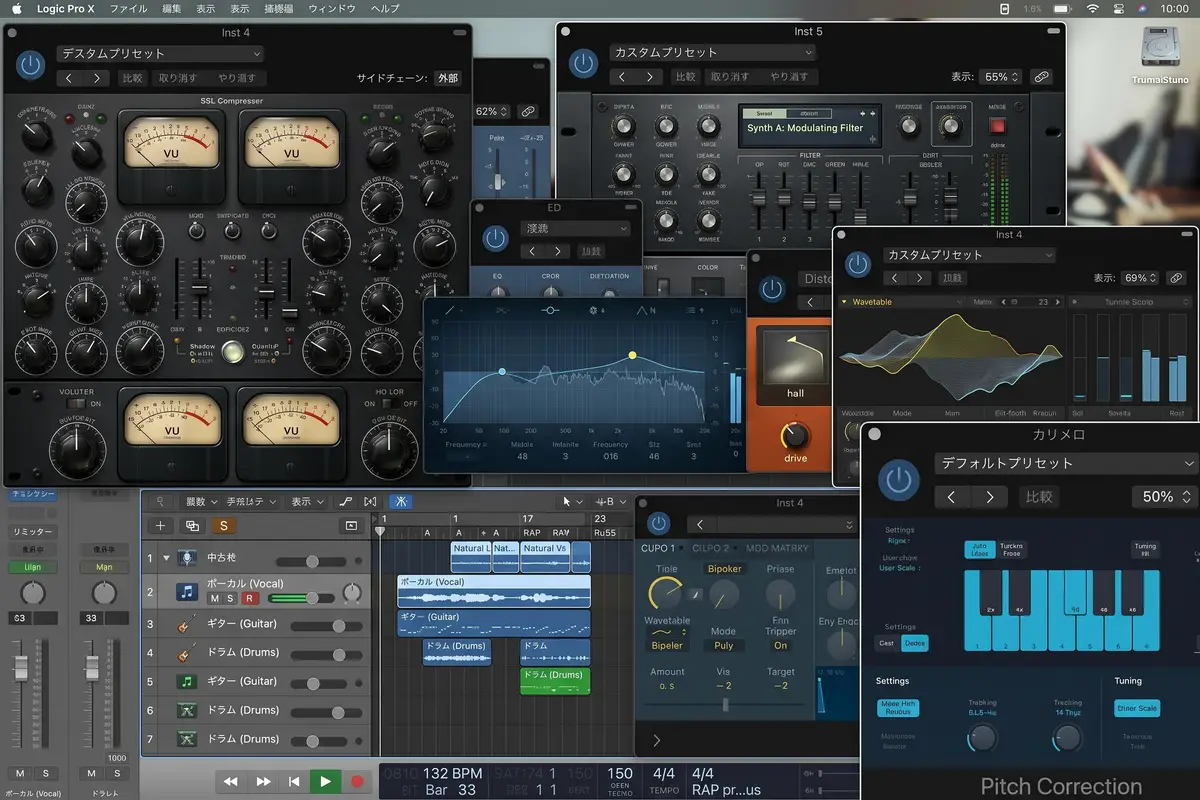Toggle the orange global solo S button
The image size is (1200, 800).
223,525
